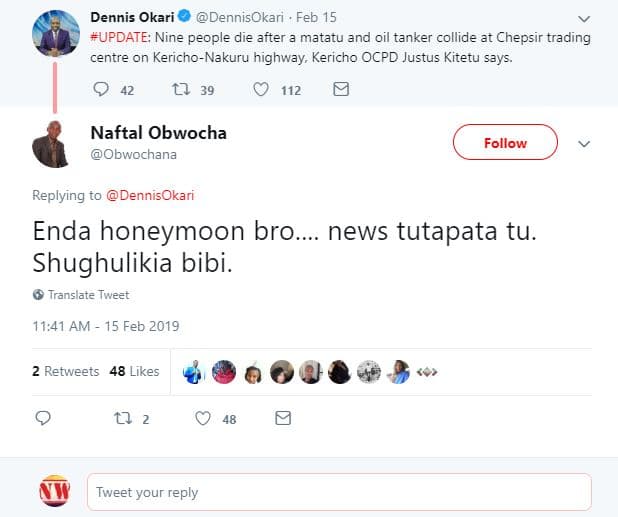This screenshot has width=618, height=517.
Task: Like Dennis Okari's update tweet
Action: (x=261, y=90)
